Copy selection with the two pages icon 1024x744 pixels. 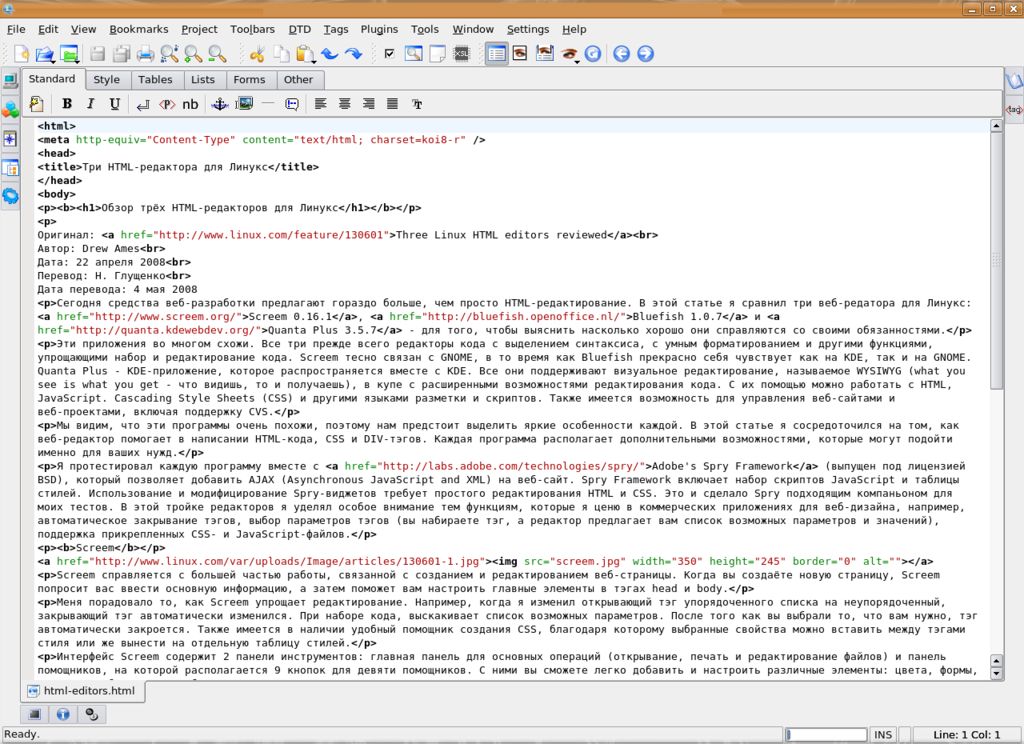point(281,54)
